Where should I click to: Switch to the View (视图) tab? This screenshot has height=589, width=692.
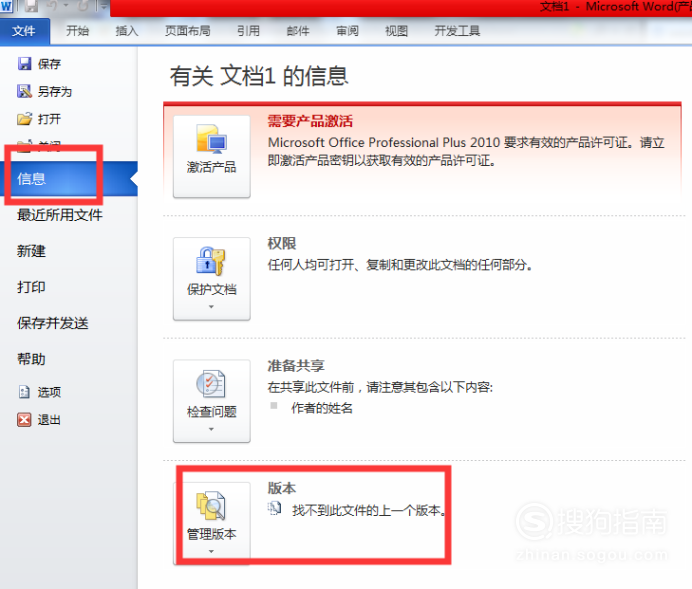pyautogui.click(x=396, y=31)
